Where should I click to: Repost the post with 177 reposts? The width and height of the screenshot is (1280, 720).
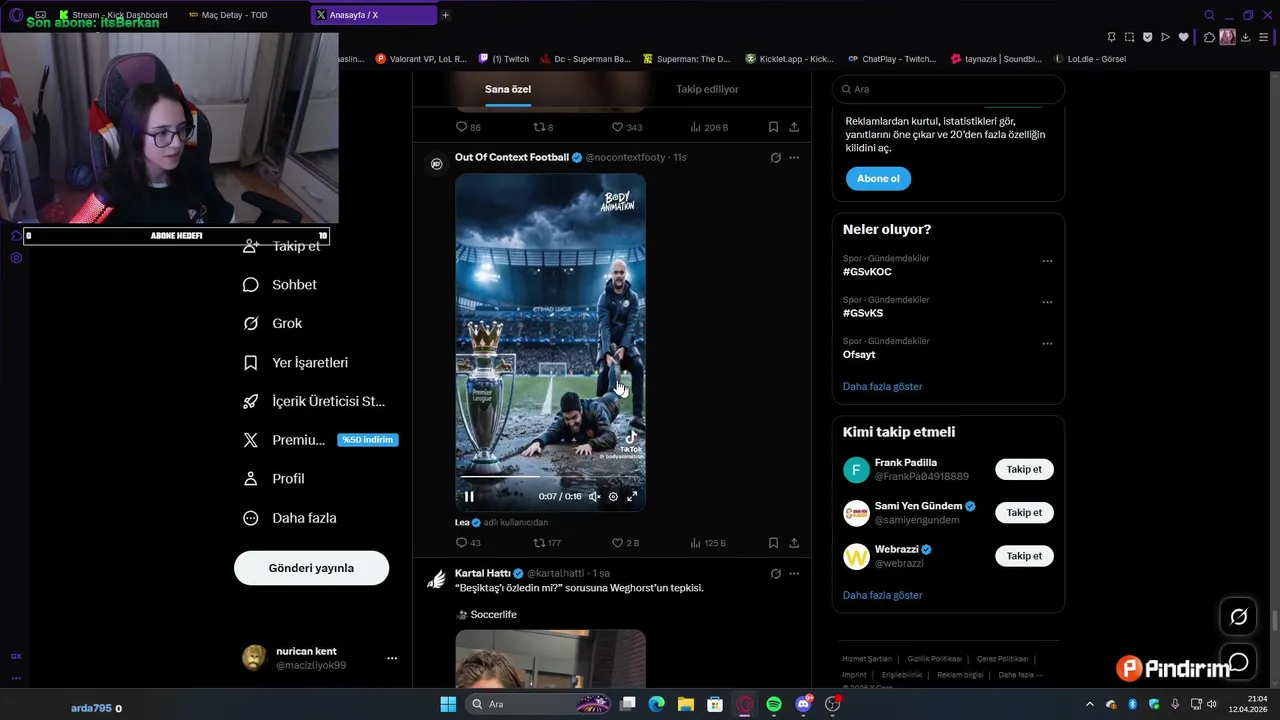(547, 543)
